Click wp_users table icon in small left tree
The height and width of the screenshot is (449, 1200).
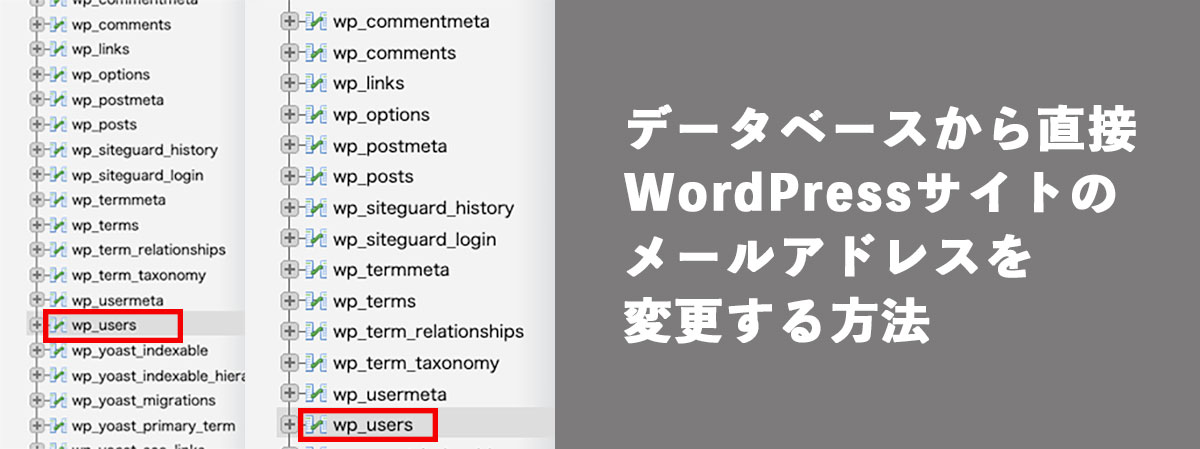[x=58, y=325]
